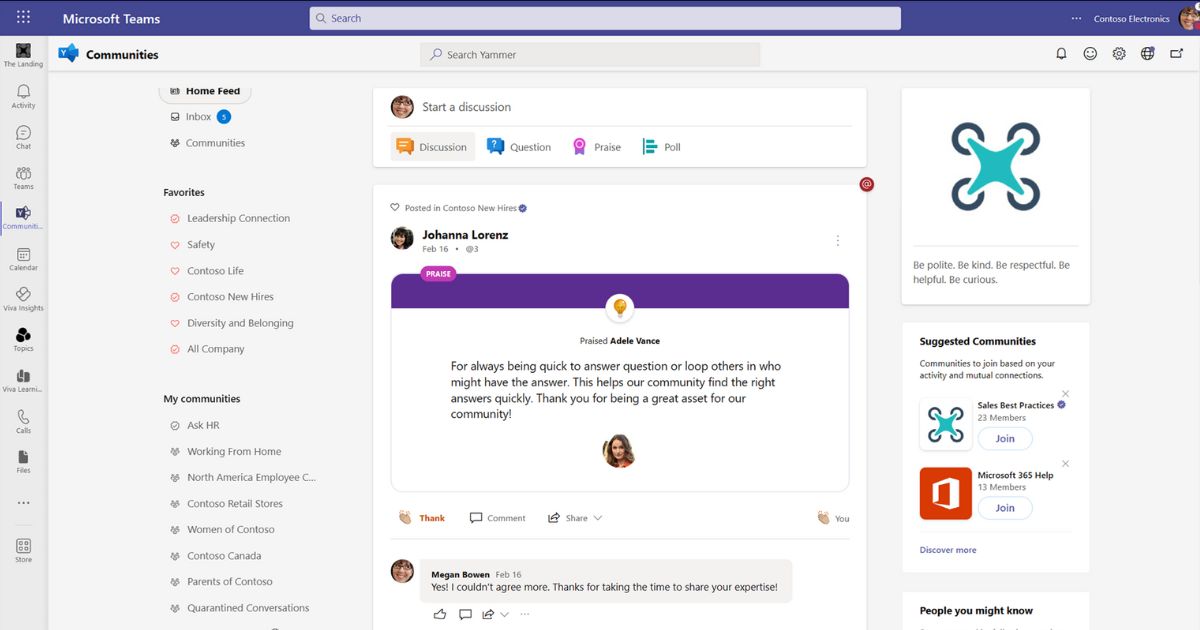Click the notifications bell icon

[1061, 54]
